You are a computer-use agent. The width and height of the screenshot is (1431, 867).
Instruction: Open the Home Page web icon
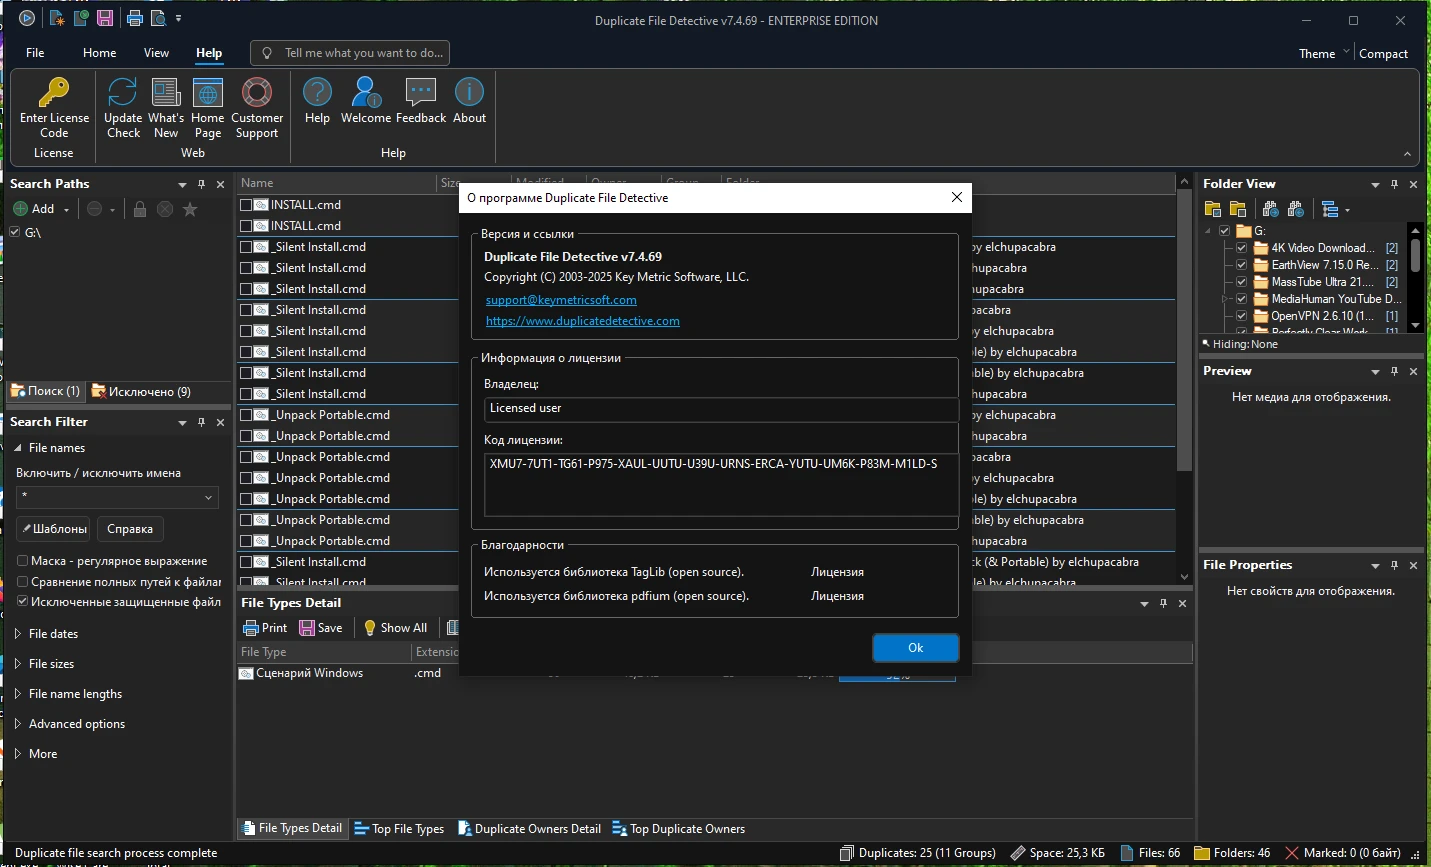click(x=208, y=94)
